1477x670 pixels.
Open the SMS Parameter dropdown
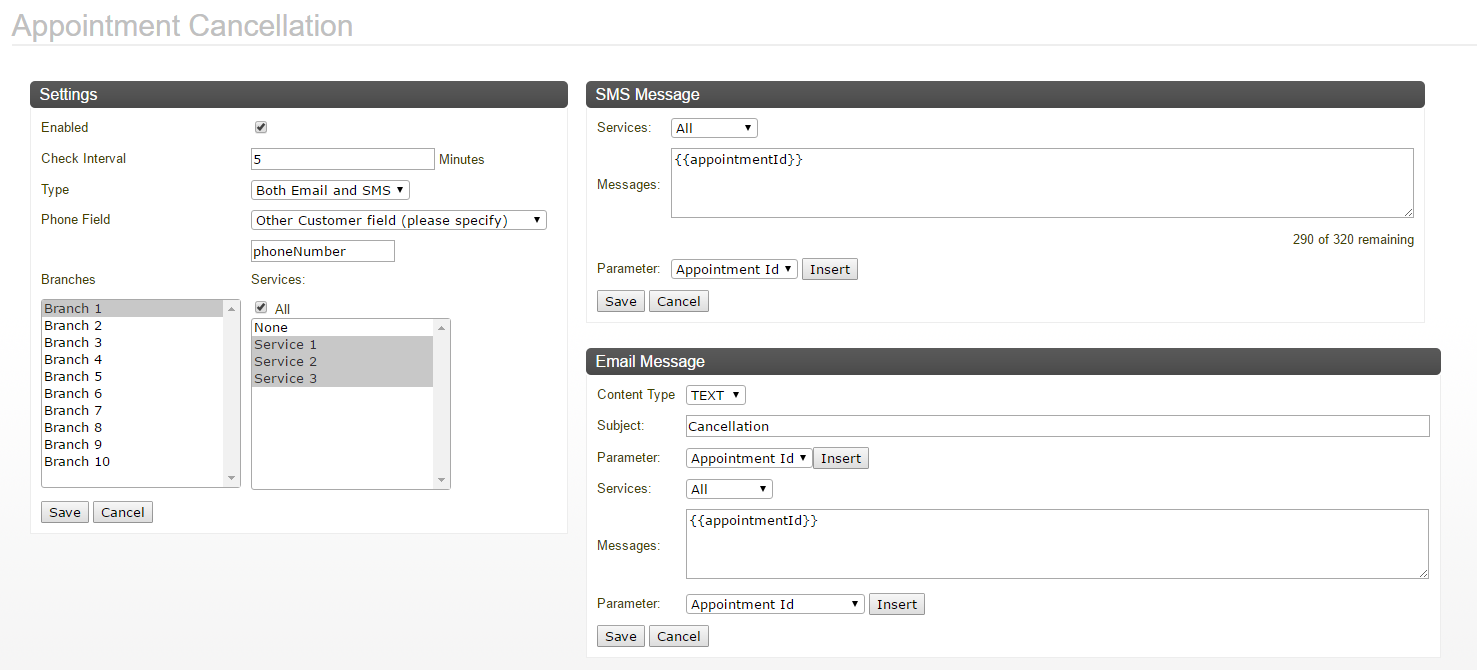point(734,269)
